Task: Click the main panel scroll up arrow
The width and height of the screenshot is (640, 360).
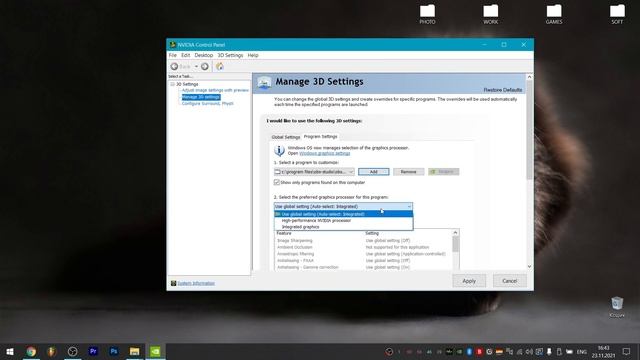Action: (529, 77)
